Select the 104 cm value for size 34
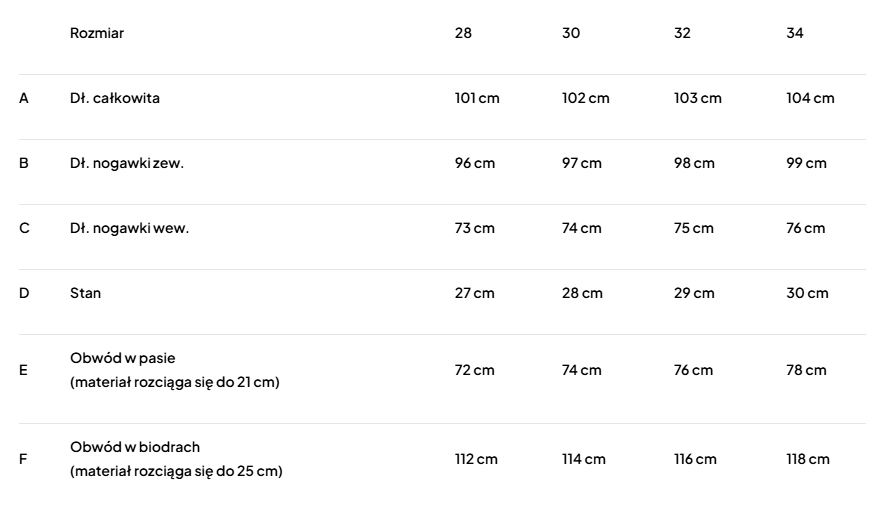Screen dimensions: 873x509 (x=810, y=98)
